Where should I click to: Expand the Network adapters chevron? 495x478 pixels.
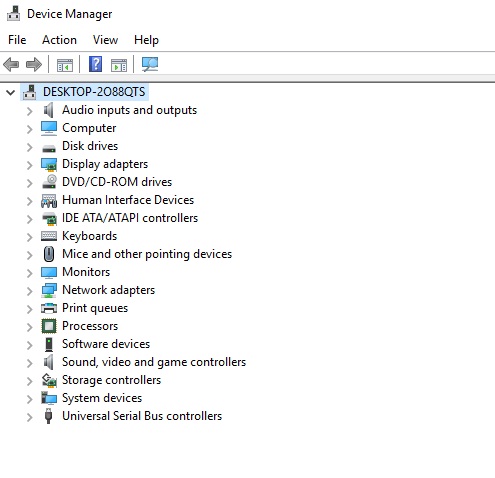(x=30, y=291)
